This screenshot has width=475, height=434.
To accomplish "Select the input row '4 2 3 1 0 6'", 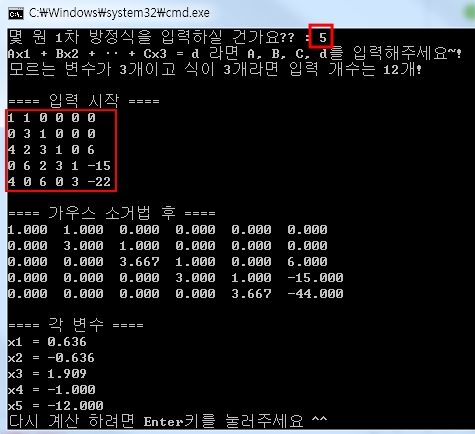I will coord(52,150).
